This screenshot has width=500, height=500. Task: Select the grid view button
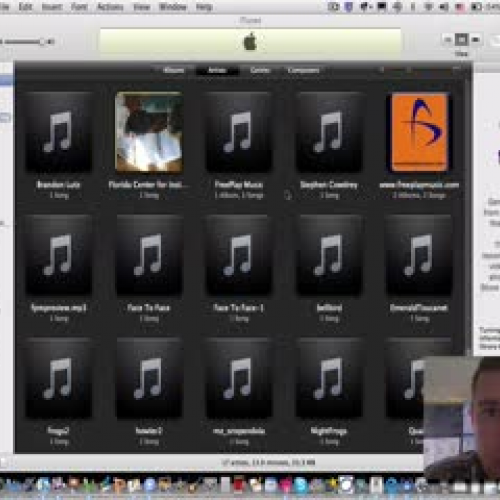[462, 40]
